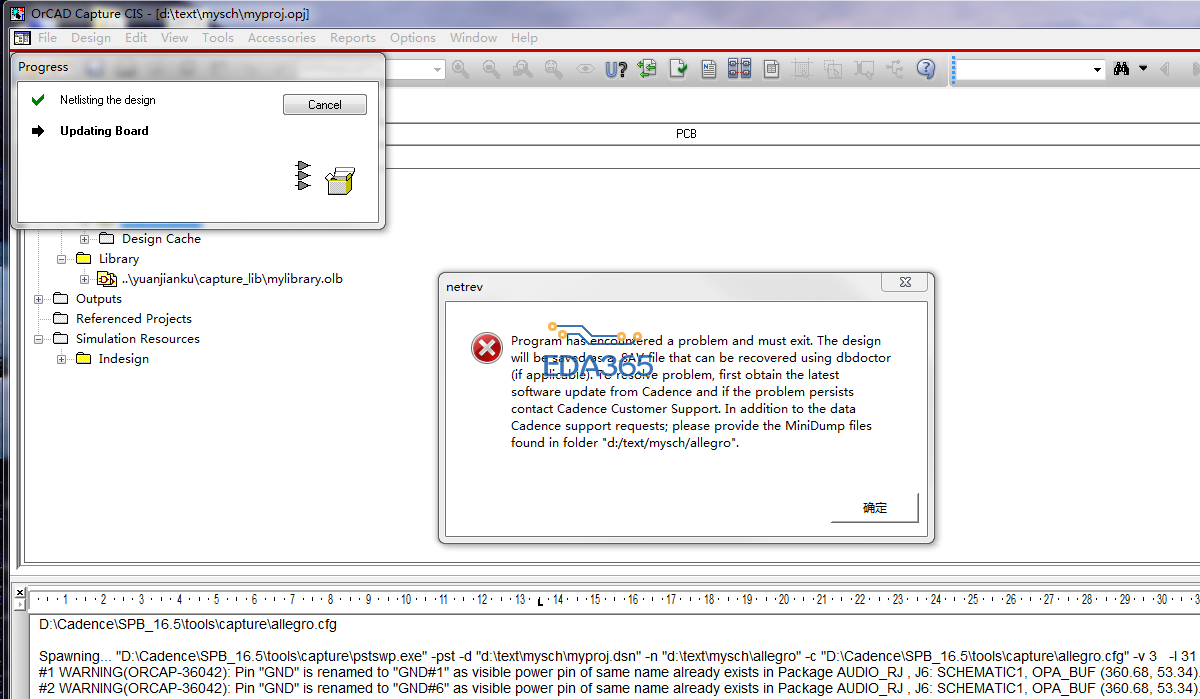Open the search text combo box dropdown

(x=1097, y=69)
